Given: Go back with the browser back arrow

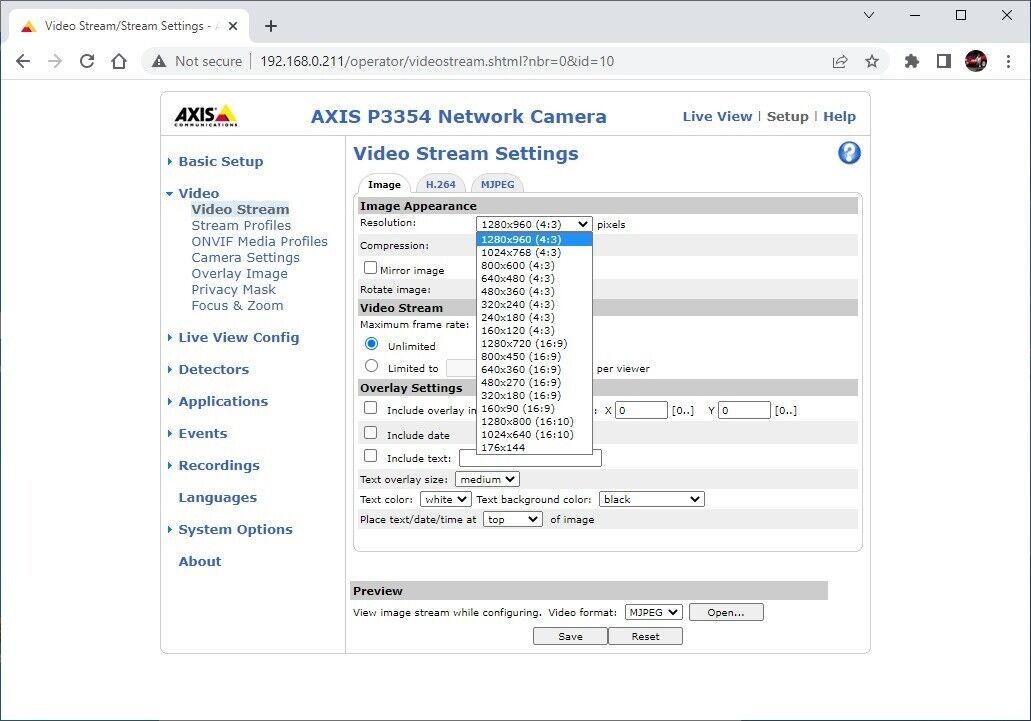Looking at the screenshot, I should point(23,61).
